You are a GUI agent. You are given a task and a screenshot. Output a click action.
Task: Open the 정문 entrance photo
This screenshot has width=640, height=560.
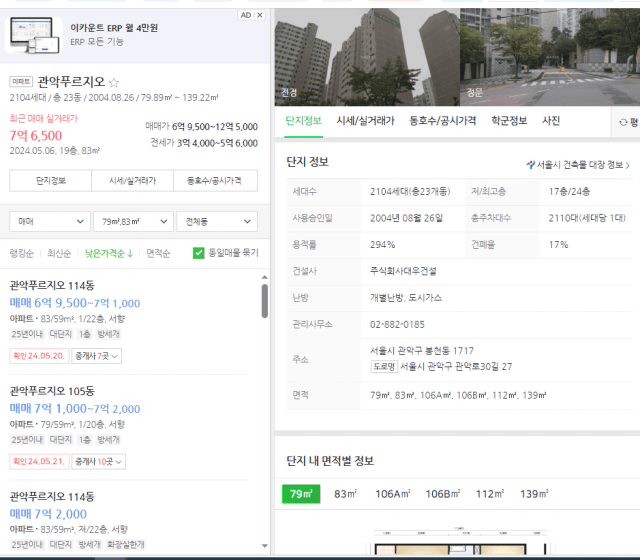point(550,57)
